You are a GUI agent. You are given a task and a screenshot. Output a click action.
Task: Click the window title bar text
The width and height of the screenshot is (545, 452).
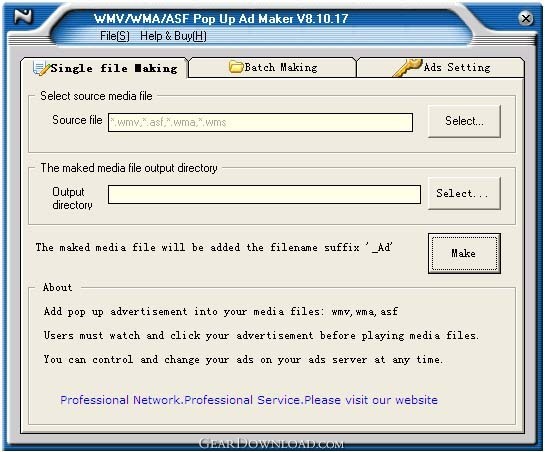[x=221, y=18]
